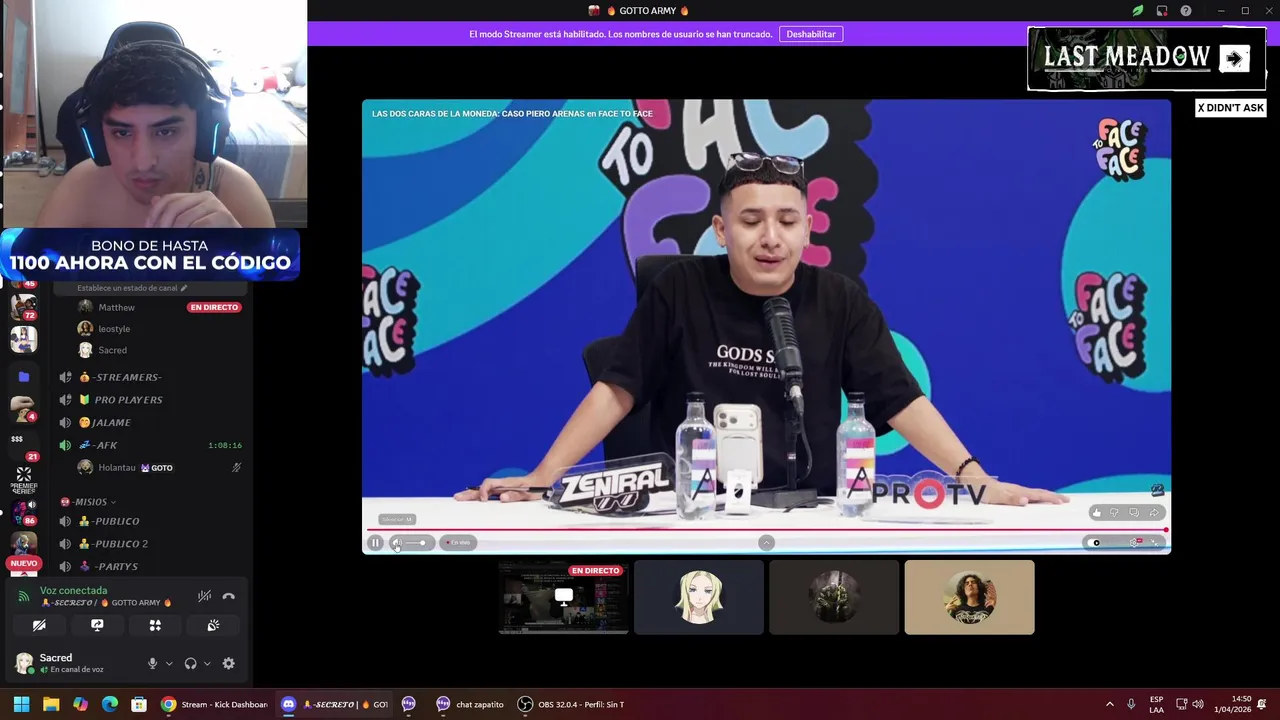Toggle noise suppression in voice panel
The width and height of the screenshot is (1280, 720).
tap(204, 596)
